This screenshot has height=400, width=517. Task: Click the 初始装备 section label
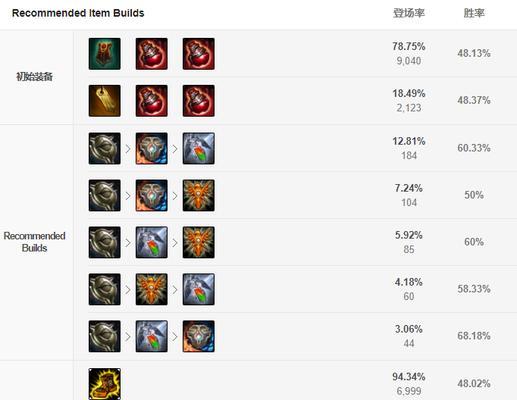[x=34, y=77]
